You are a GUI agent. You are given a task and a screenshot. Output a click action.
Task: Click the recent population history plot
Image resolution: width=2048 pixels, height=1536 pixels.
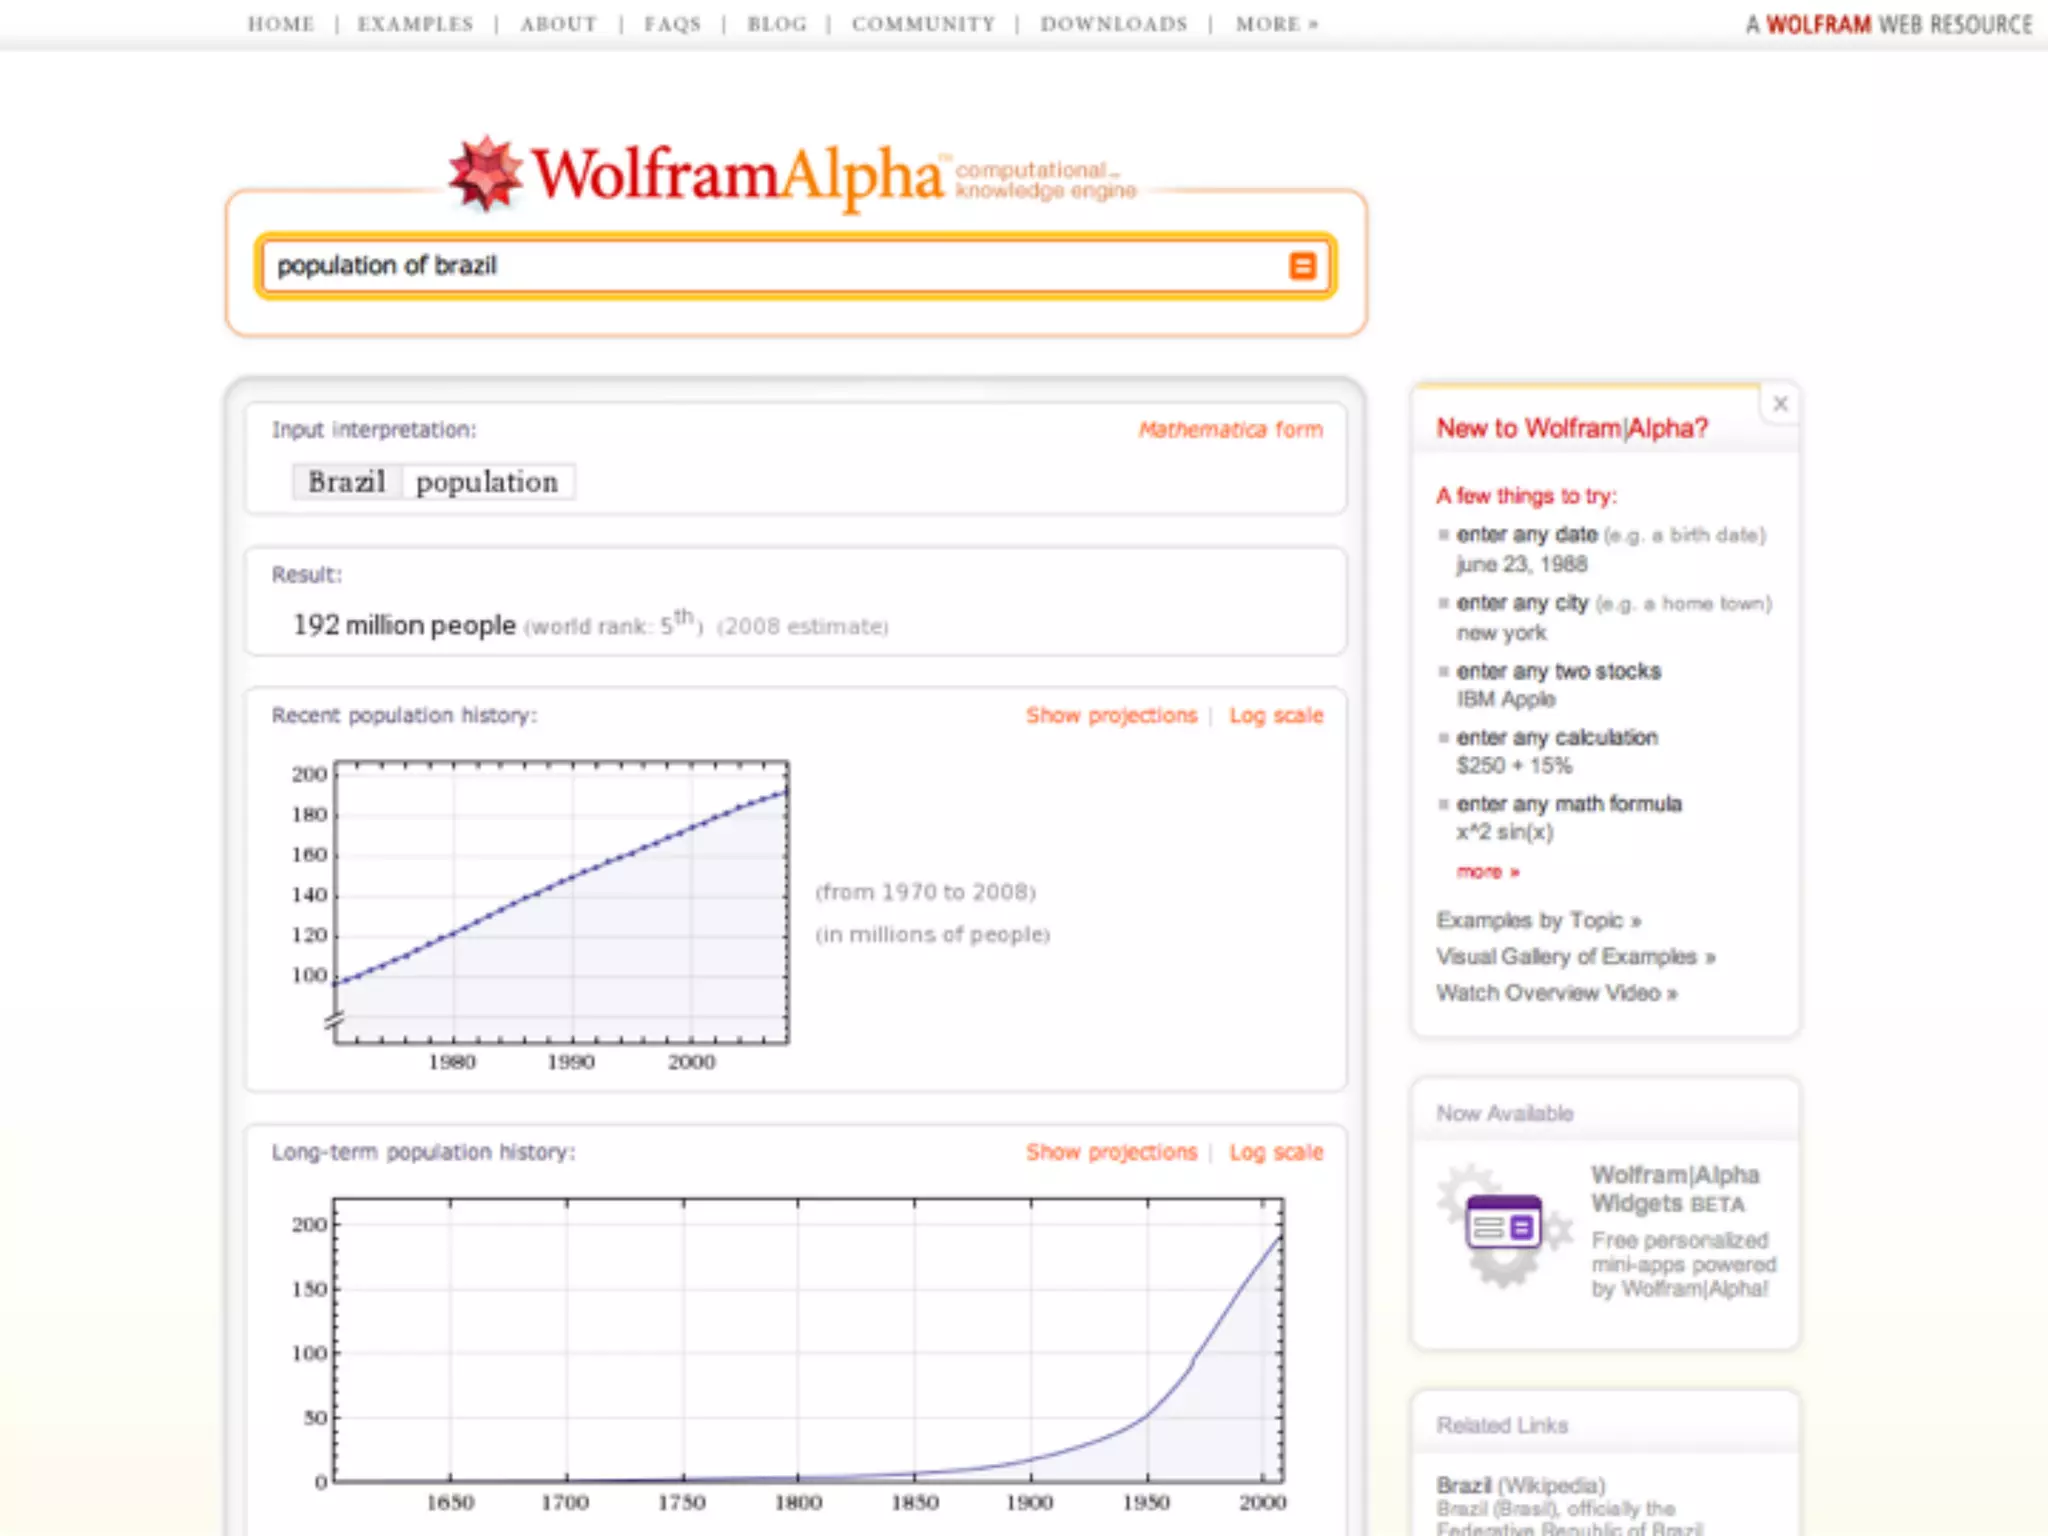coord(561,902)
